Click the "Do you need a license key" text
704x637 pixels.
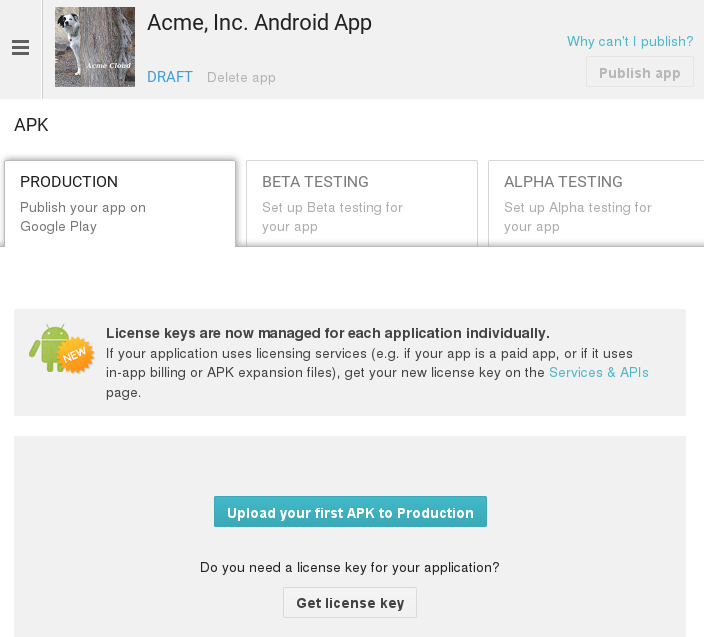[x=350, y=567]
